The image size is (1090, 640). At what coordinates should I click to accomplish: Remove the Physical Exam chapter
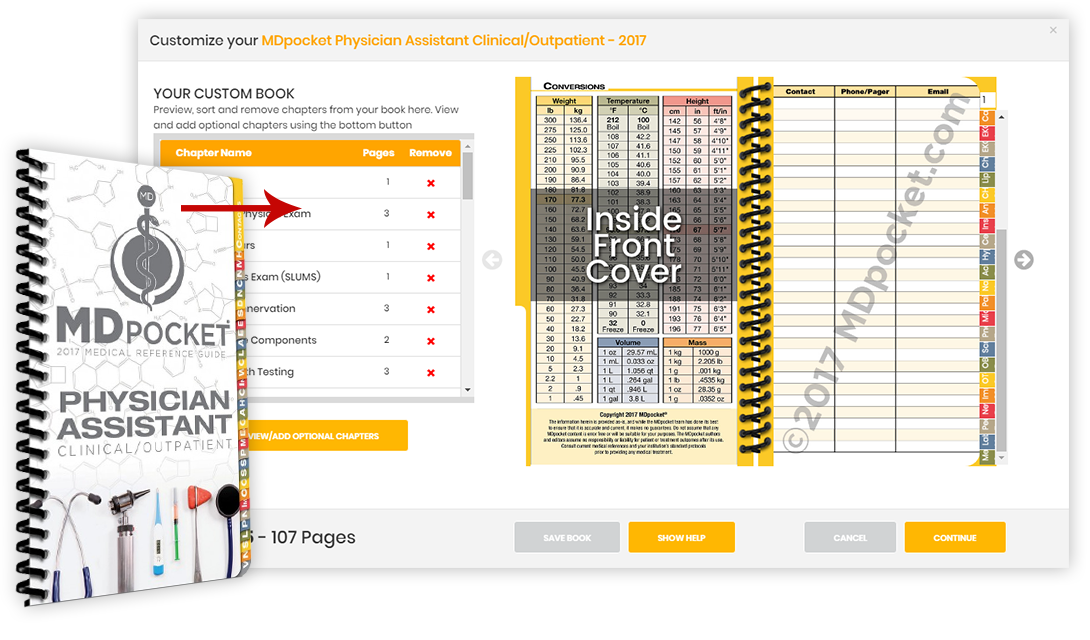click(x=431, y=215)
